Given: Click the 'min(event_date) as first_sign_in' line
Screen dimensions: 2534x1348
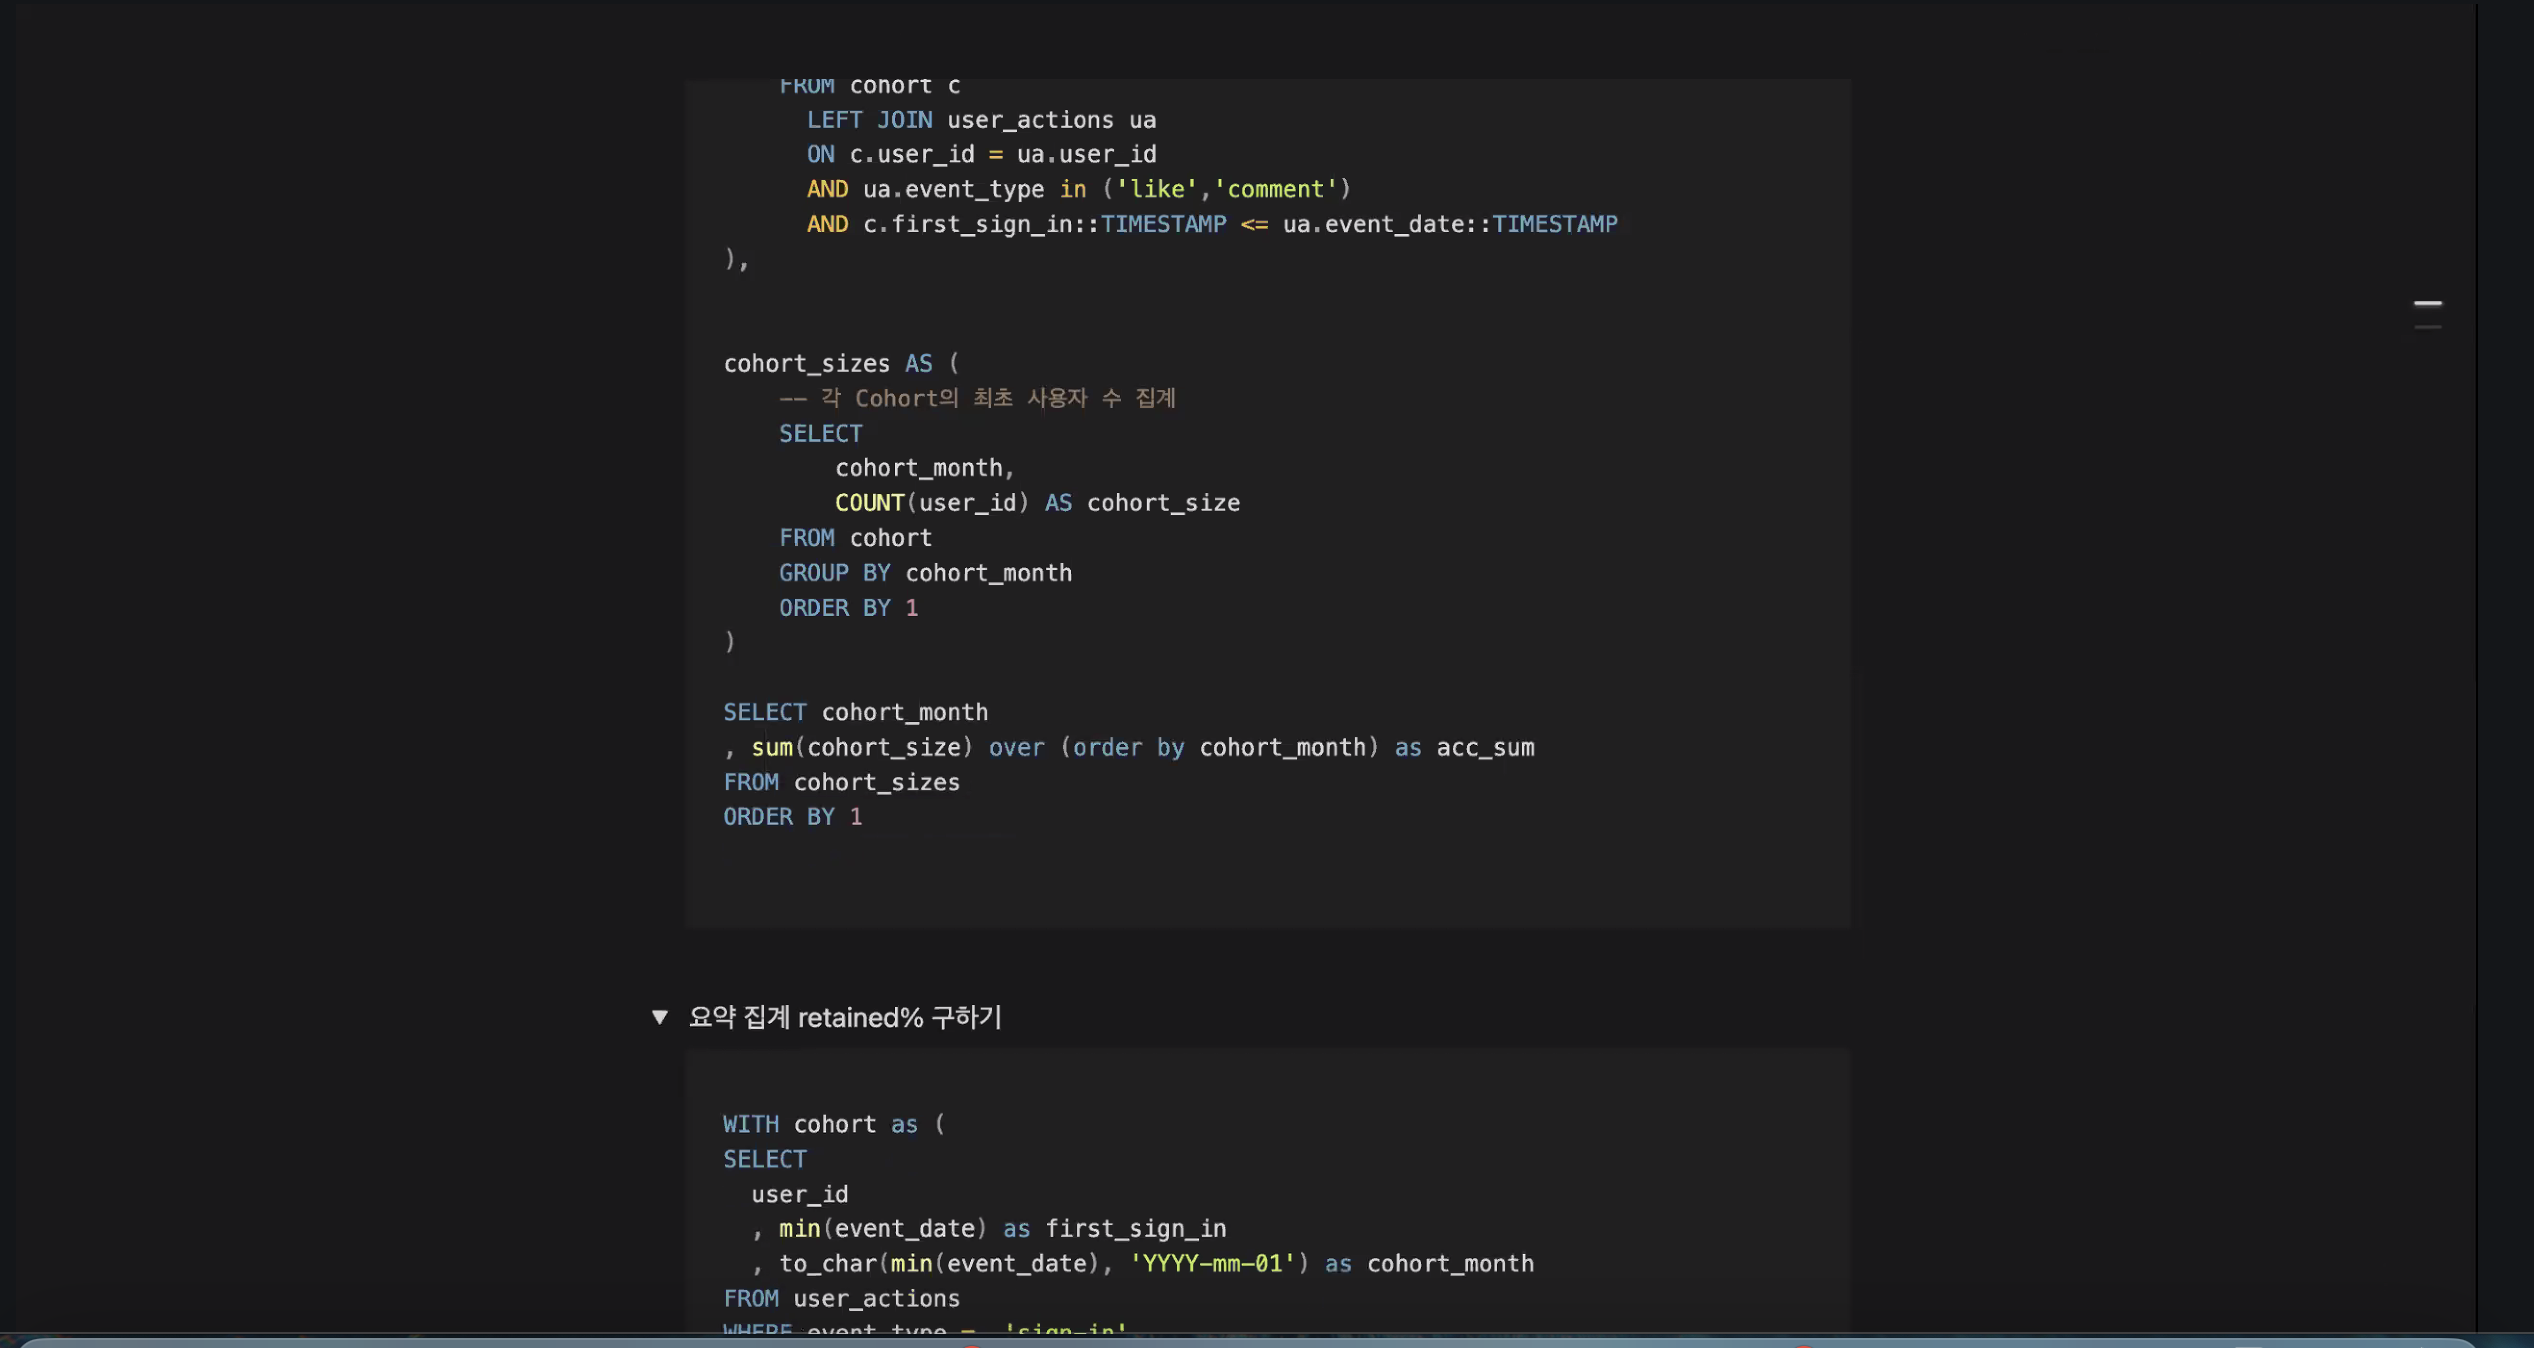Looking at the screenshot, I should click(989, 1228).
